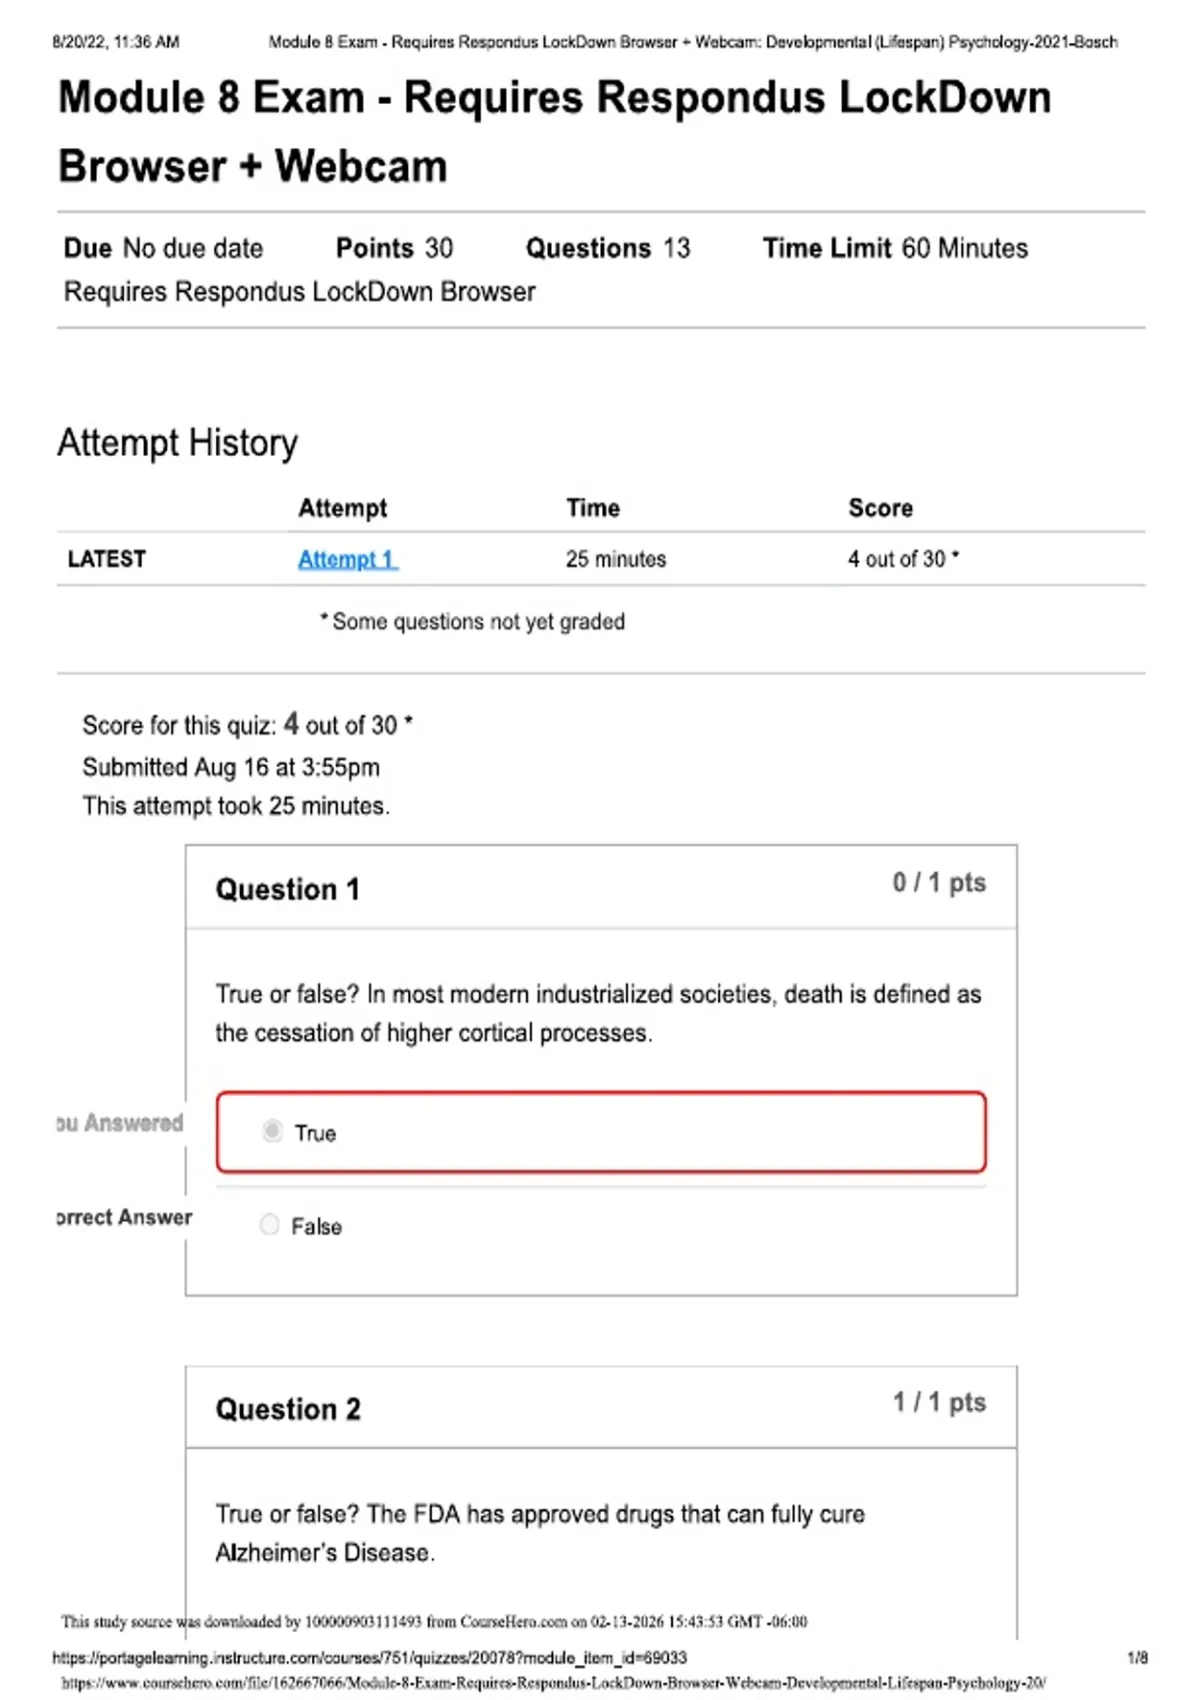The height and width of the screenshot is (1700, 1200).
Task: Click the portagelearning.instructure.com URL in footer
Action: pos(369,1657)
